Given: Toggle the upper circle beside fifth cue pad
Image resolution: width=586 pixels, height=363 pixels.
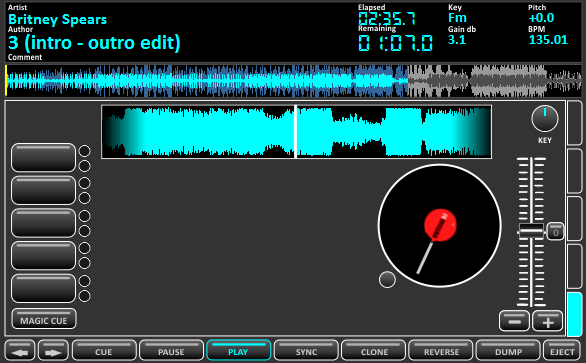Looking at the screenshot, I should tap(85, 281).
